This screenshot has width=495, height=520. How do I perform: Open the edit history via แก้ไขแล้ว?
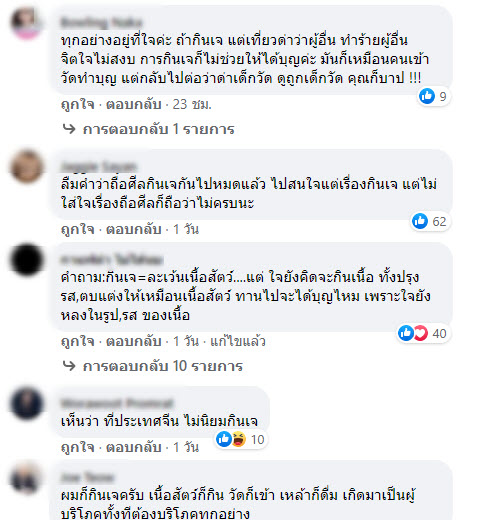[238, 341]
